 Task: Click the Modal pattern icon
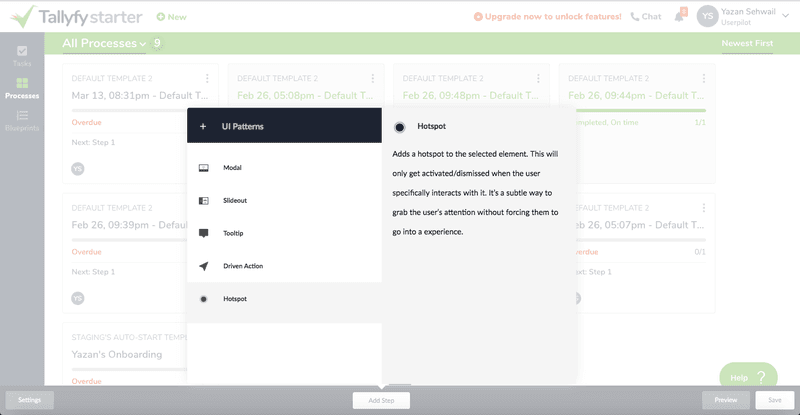[204, 168]
